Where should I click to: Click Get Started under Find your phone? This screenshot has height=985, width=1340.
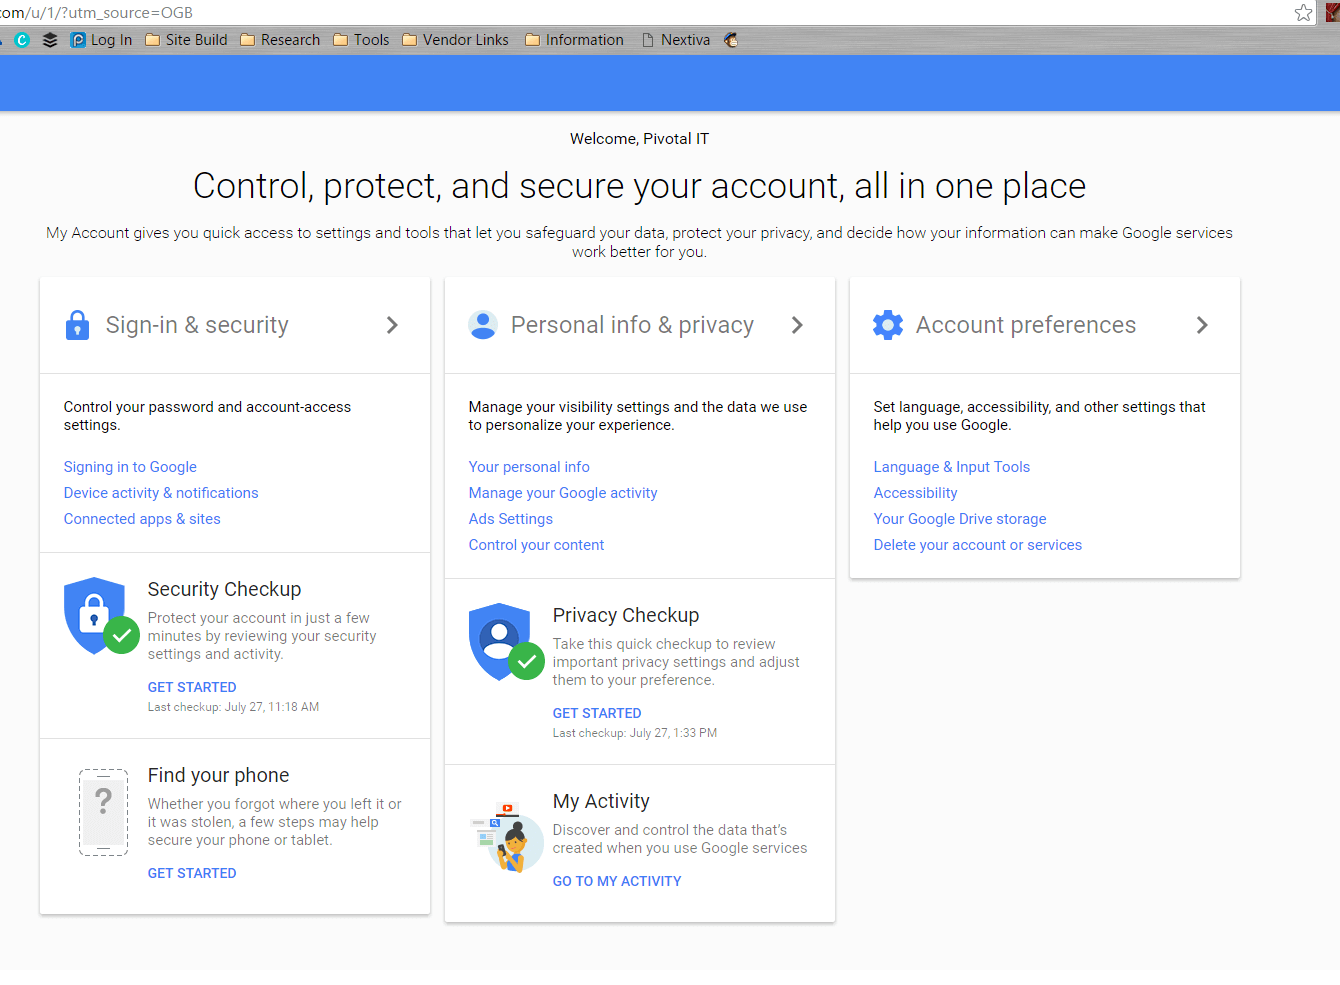click(192, 873)
